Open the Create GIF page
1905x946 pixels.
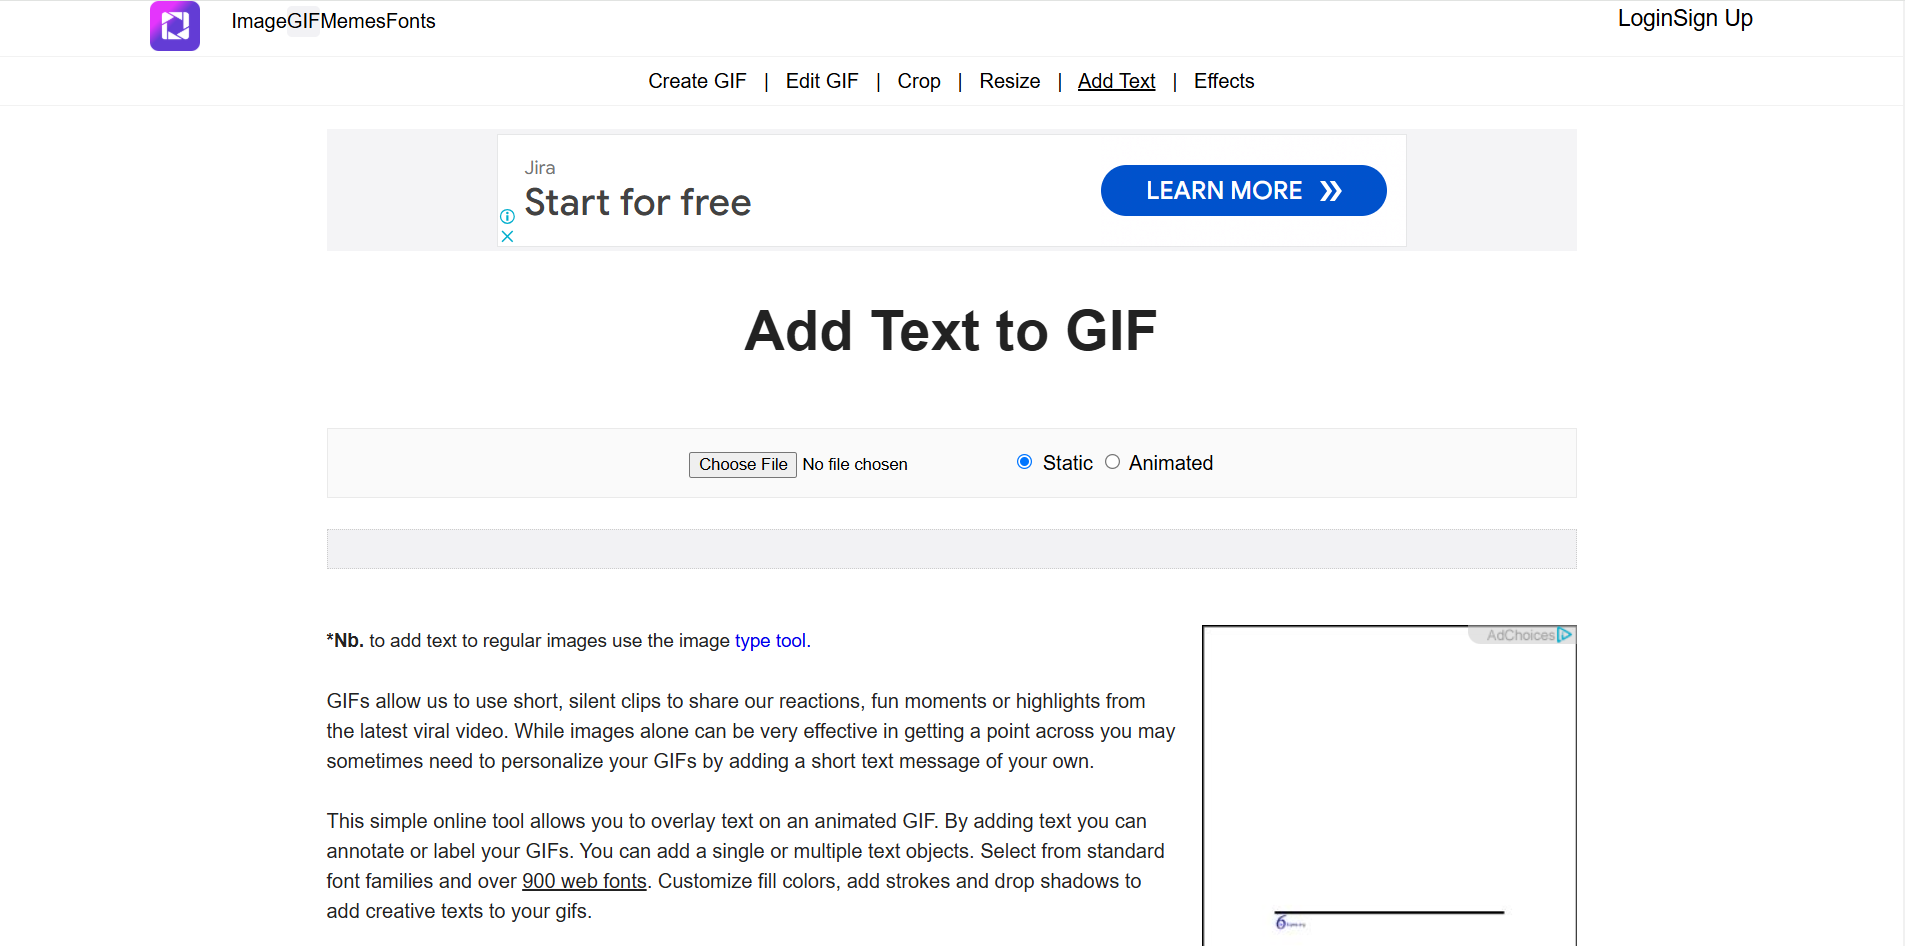[697, 81]
